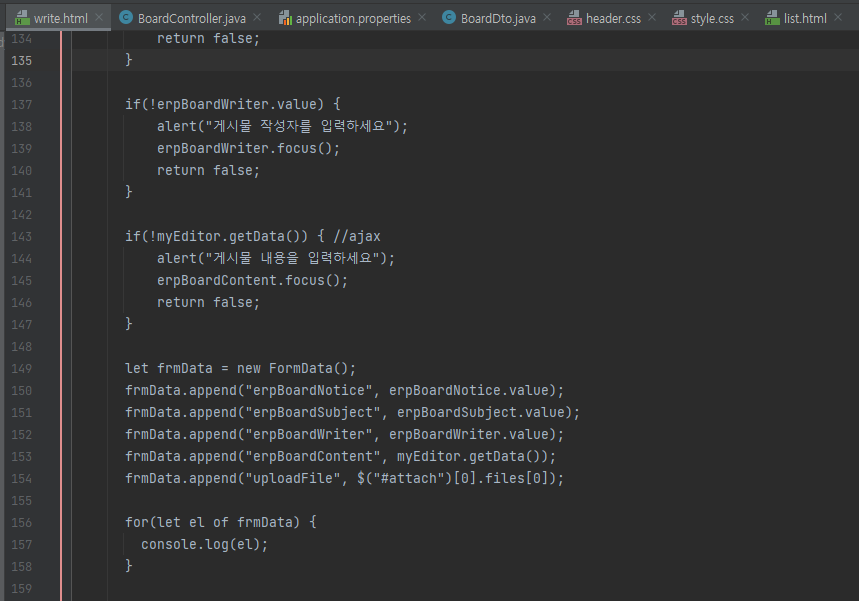859x601 pixels.
Task: Click the frmData.append "uploadFile" line
Action: pos(344,478)
